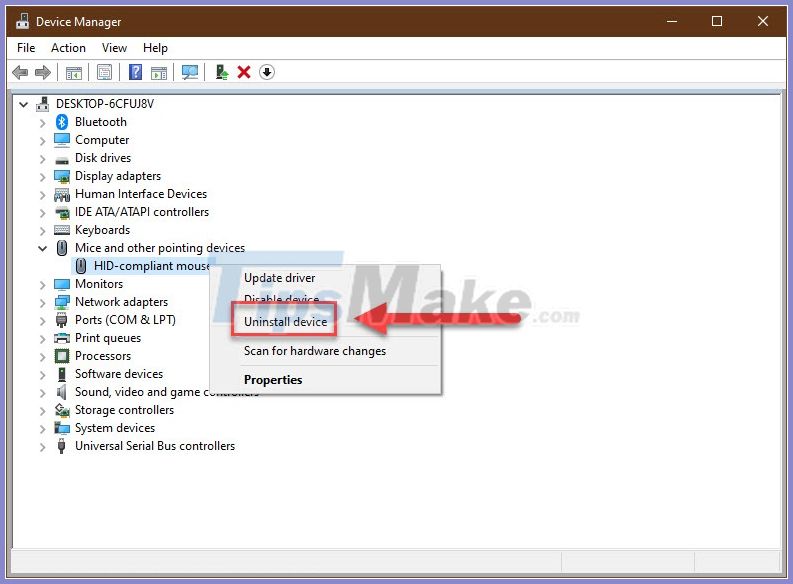
Task: Click the IDE ATA/ATAPI controllers icon
Action: pyautogui.click(x=62, y=213)
